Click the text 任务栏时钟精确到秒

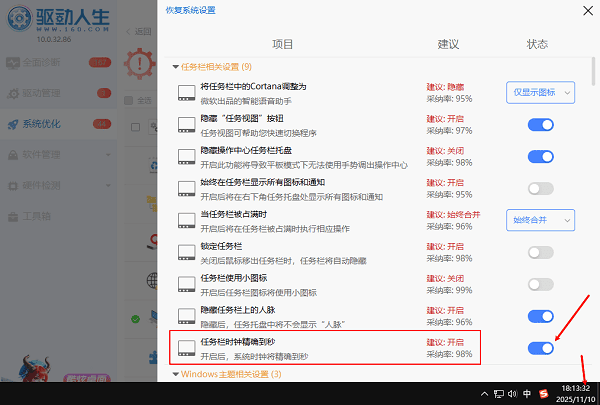[x=238, y=342]
